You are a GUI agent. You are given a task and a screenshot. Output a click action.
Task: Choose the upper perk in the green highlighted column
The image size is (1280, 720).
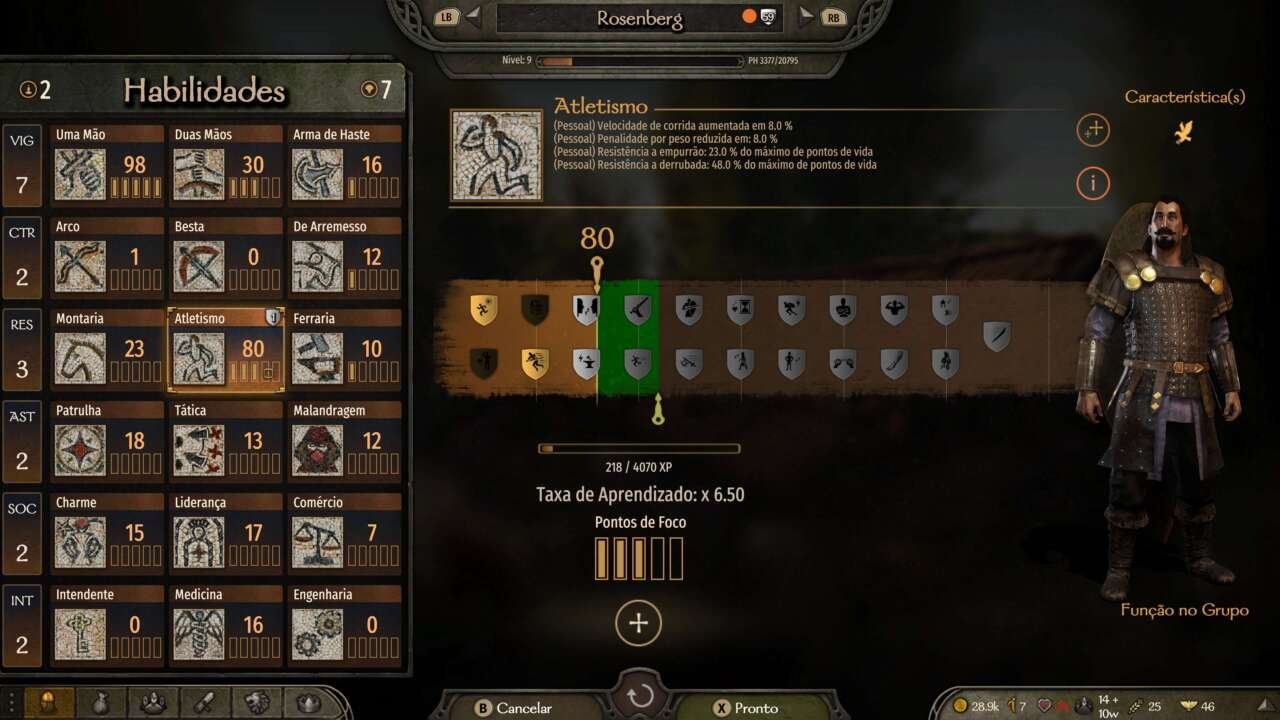pos(638,309)
